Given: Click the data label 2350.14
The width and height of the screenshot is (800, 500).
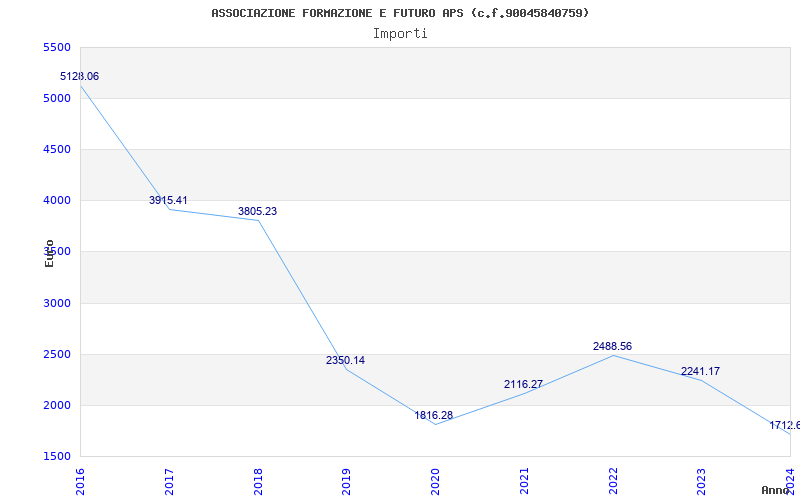Looking at the screenshot, I should pos(345,360).
